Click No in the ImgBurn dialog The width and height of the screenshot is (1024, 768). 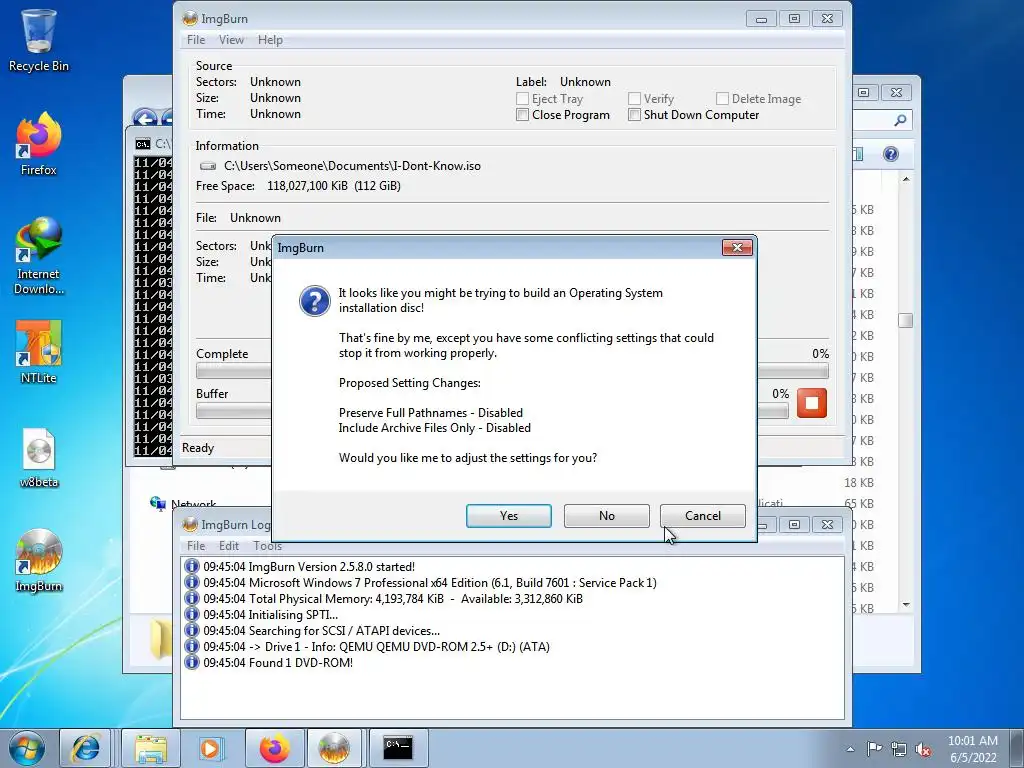coord(607,516)
